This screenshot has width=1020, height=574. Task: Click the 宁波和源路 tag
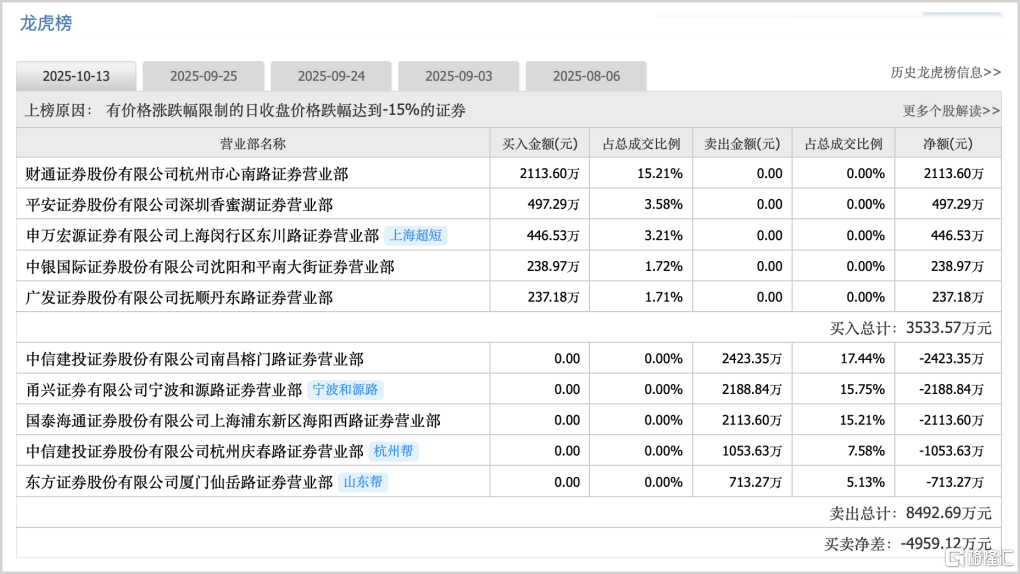(x=346, y=390)
